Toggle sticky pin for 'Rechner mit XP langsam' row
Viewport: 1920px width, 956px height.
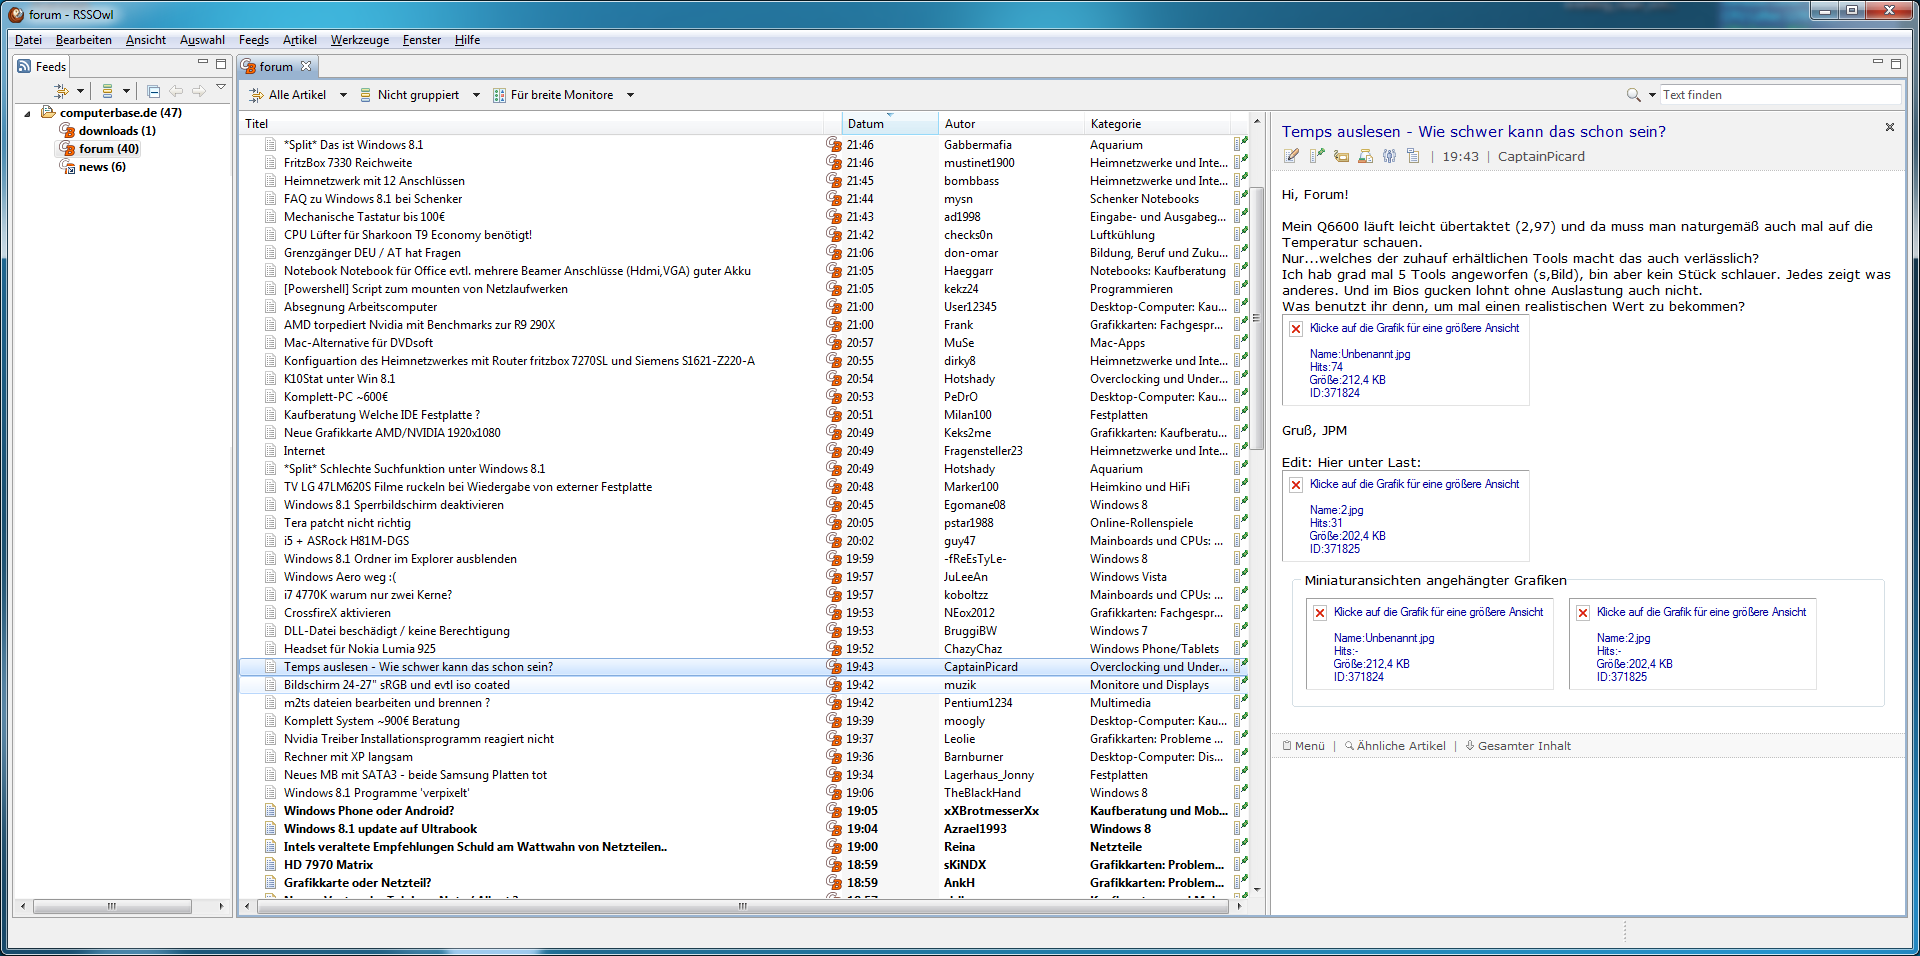point(1240,757)
